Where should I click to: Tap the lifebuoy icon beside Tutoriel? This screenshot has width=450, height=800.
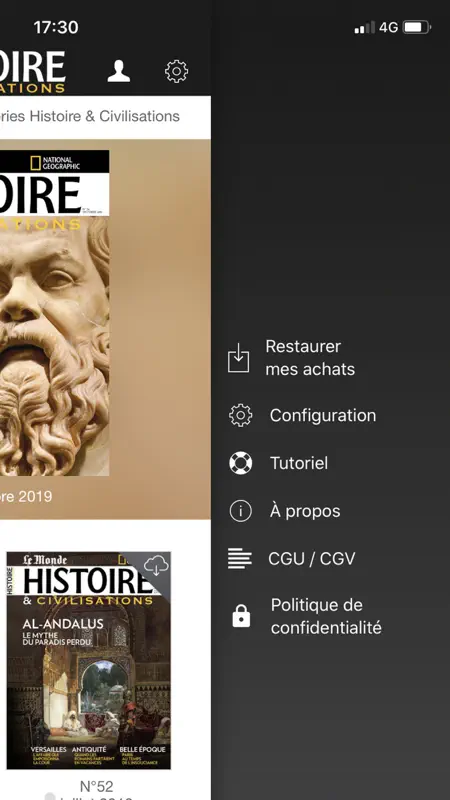[x=240, y=463]
